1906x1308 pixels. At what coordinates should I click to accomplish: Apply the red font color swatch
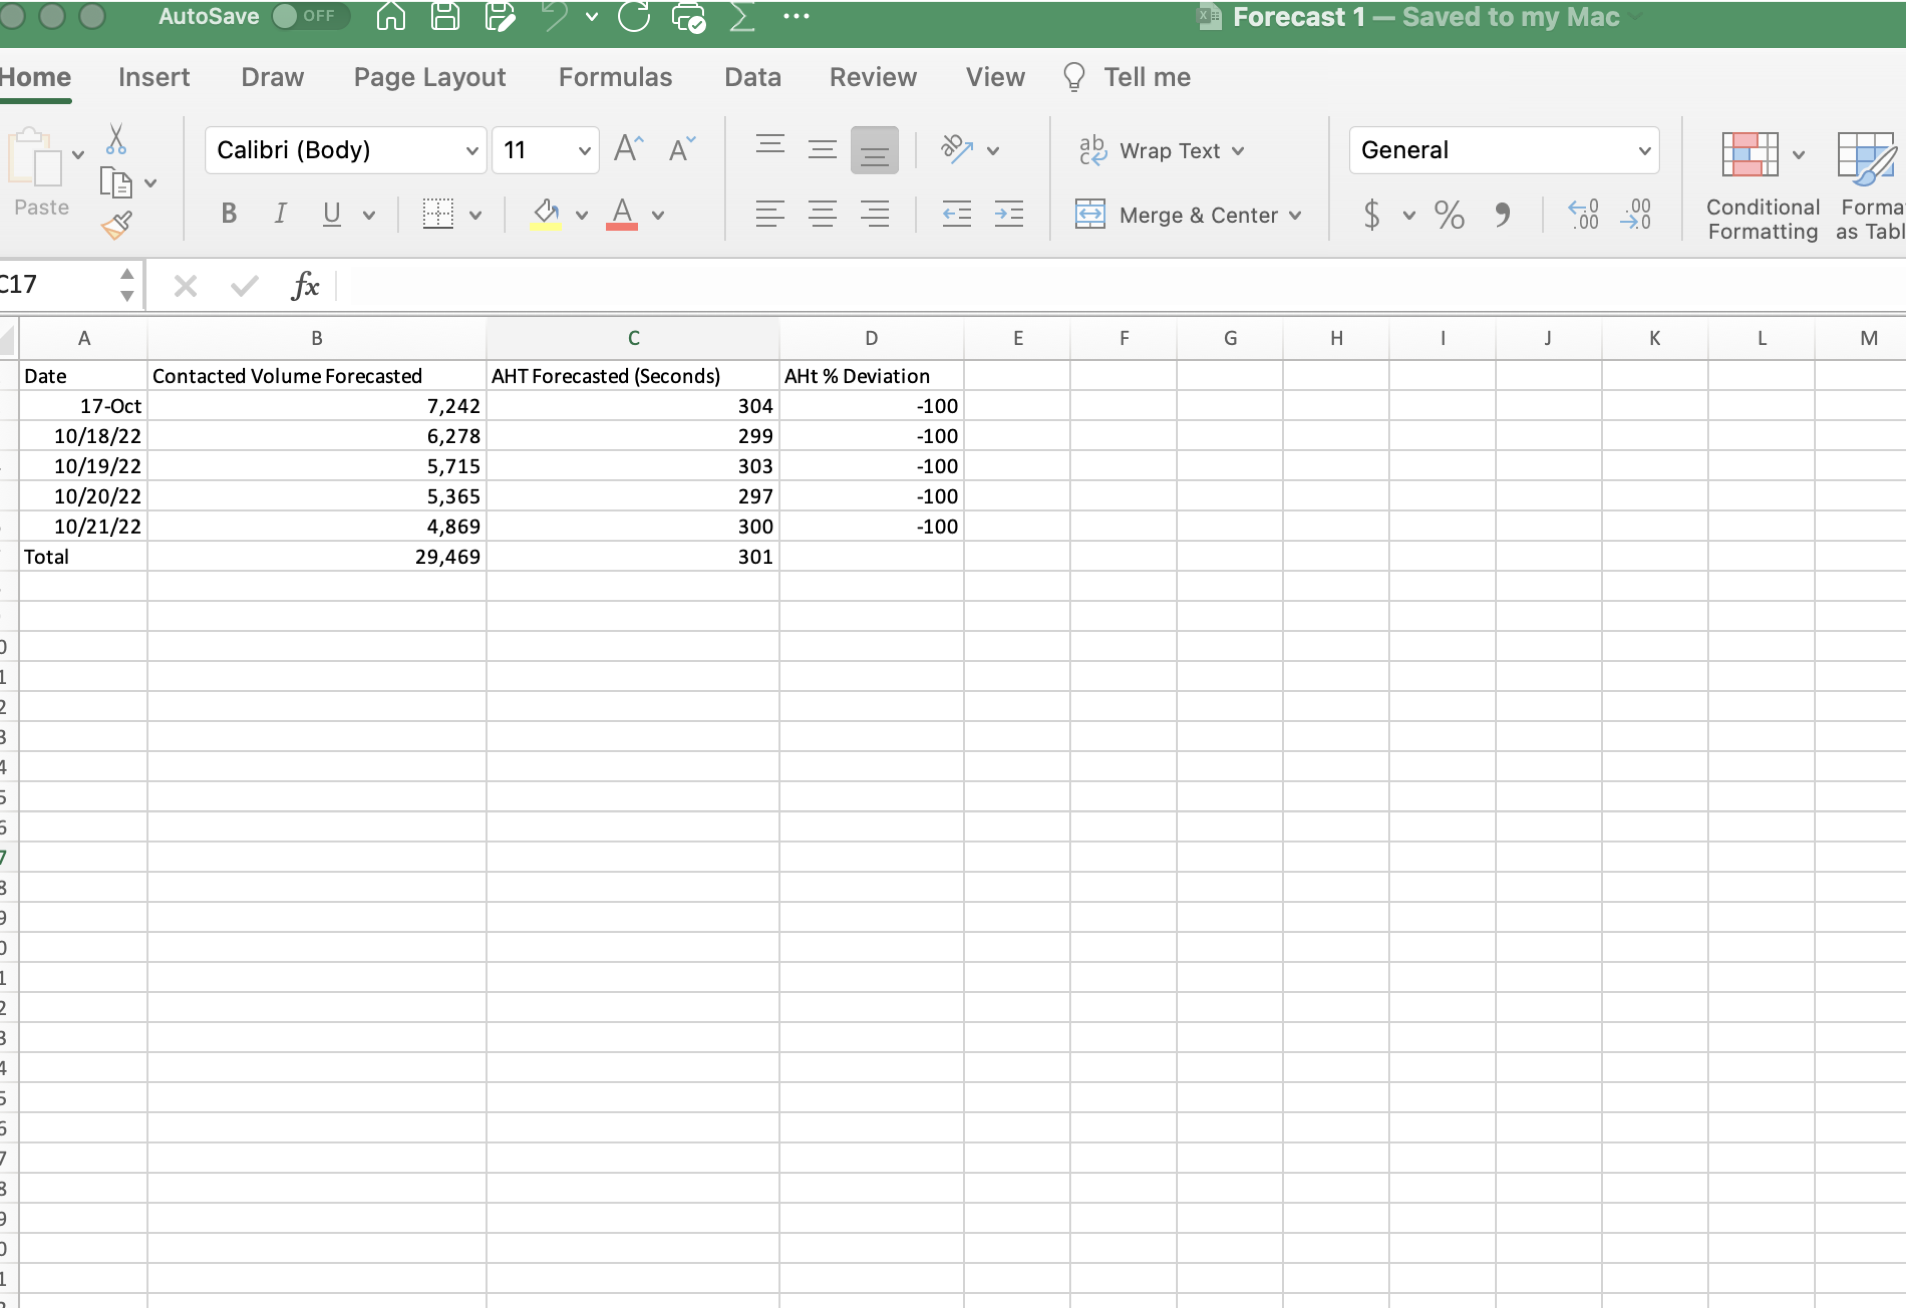point(622,214)
